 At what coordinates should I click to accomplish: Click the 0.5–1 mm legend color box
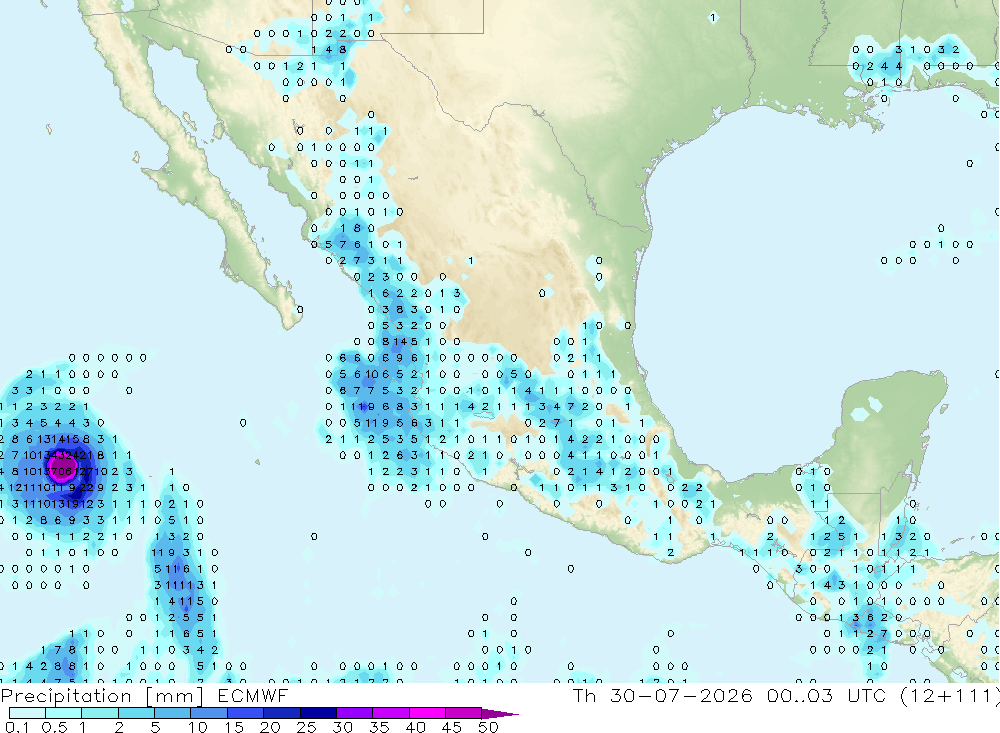tap(63, 713)
